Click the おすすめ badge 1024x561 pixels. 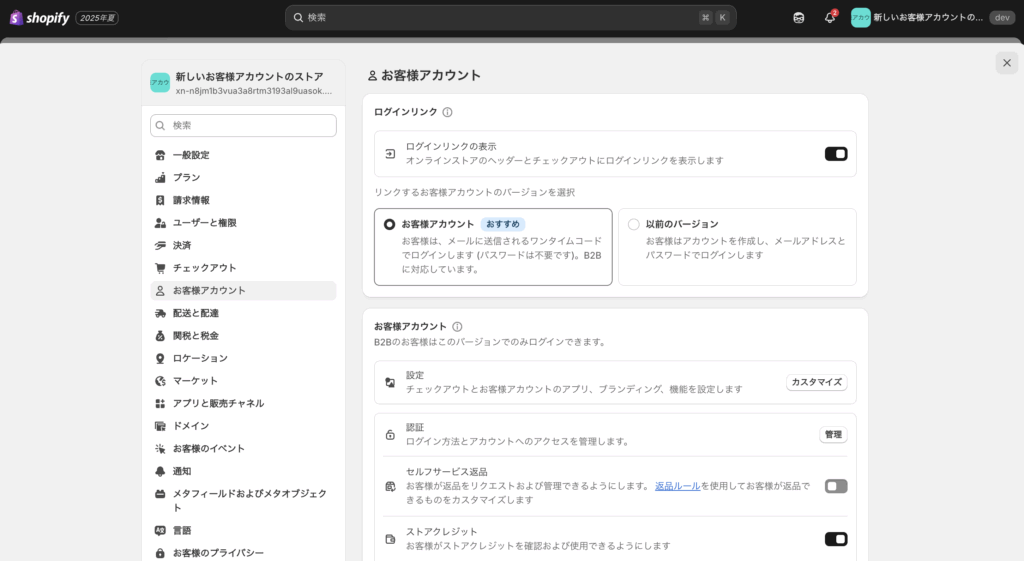503,224
